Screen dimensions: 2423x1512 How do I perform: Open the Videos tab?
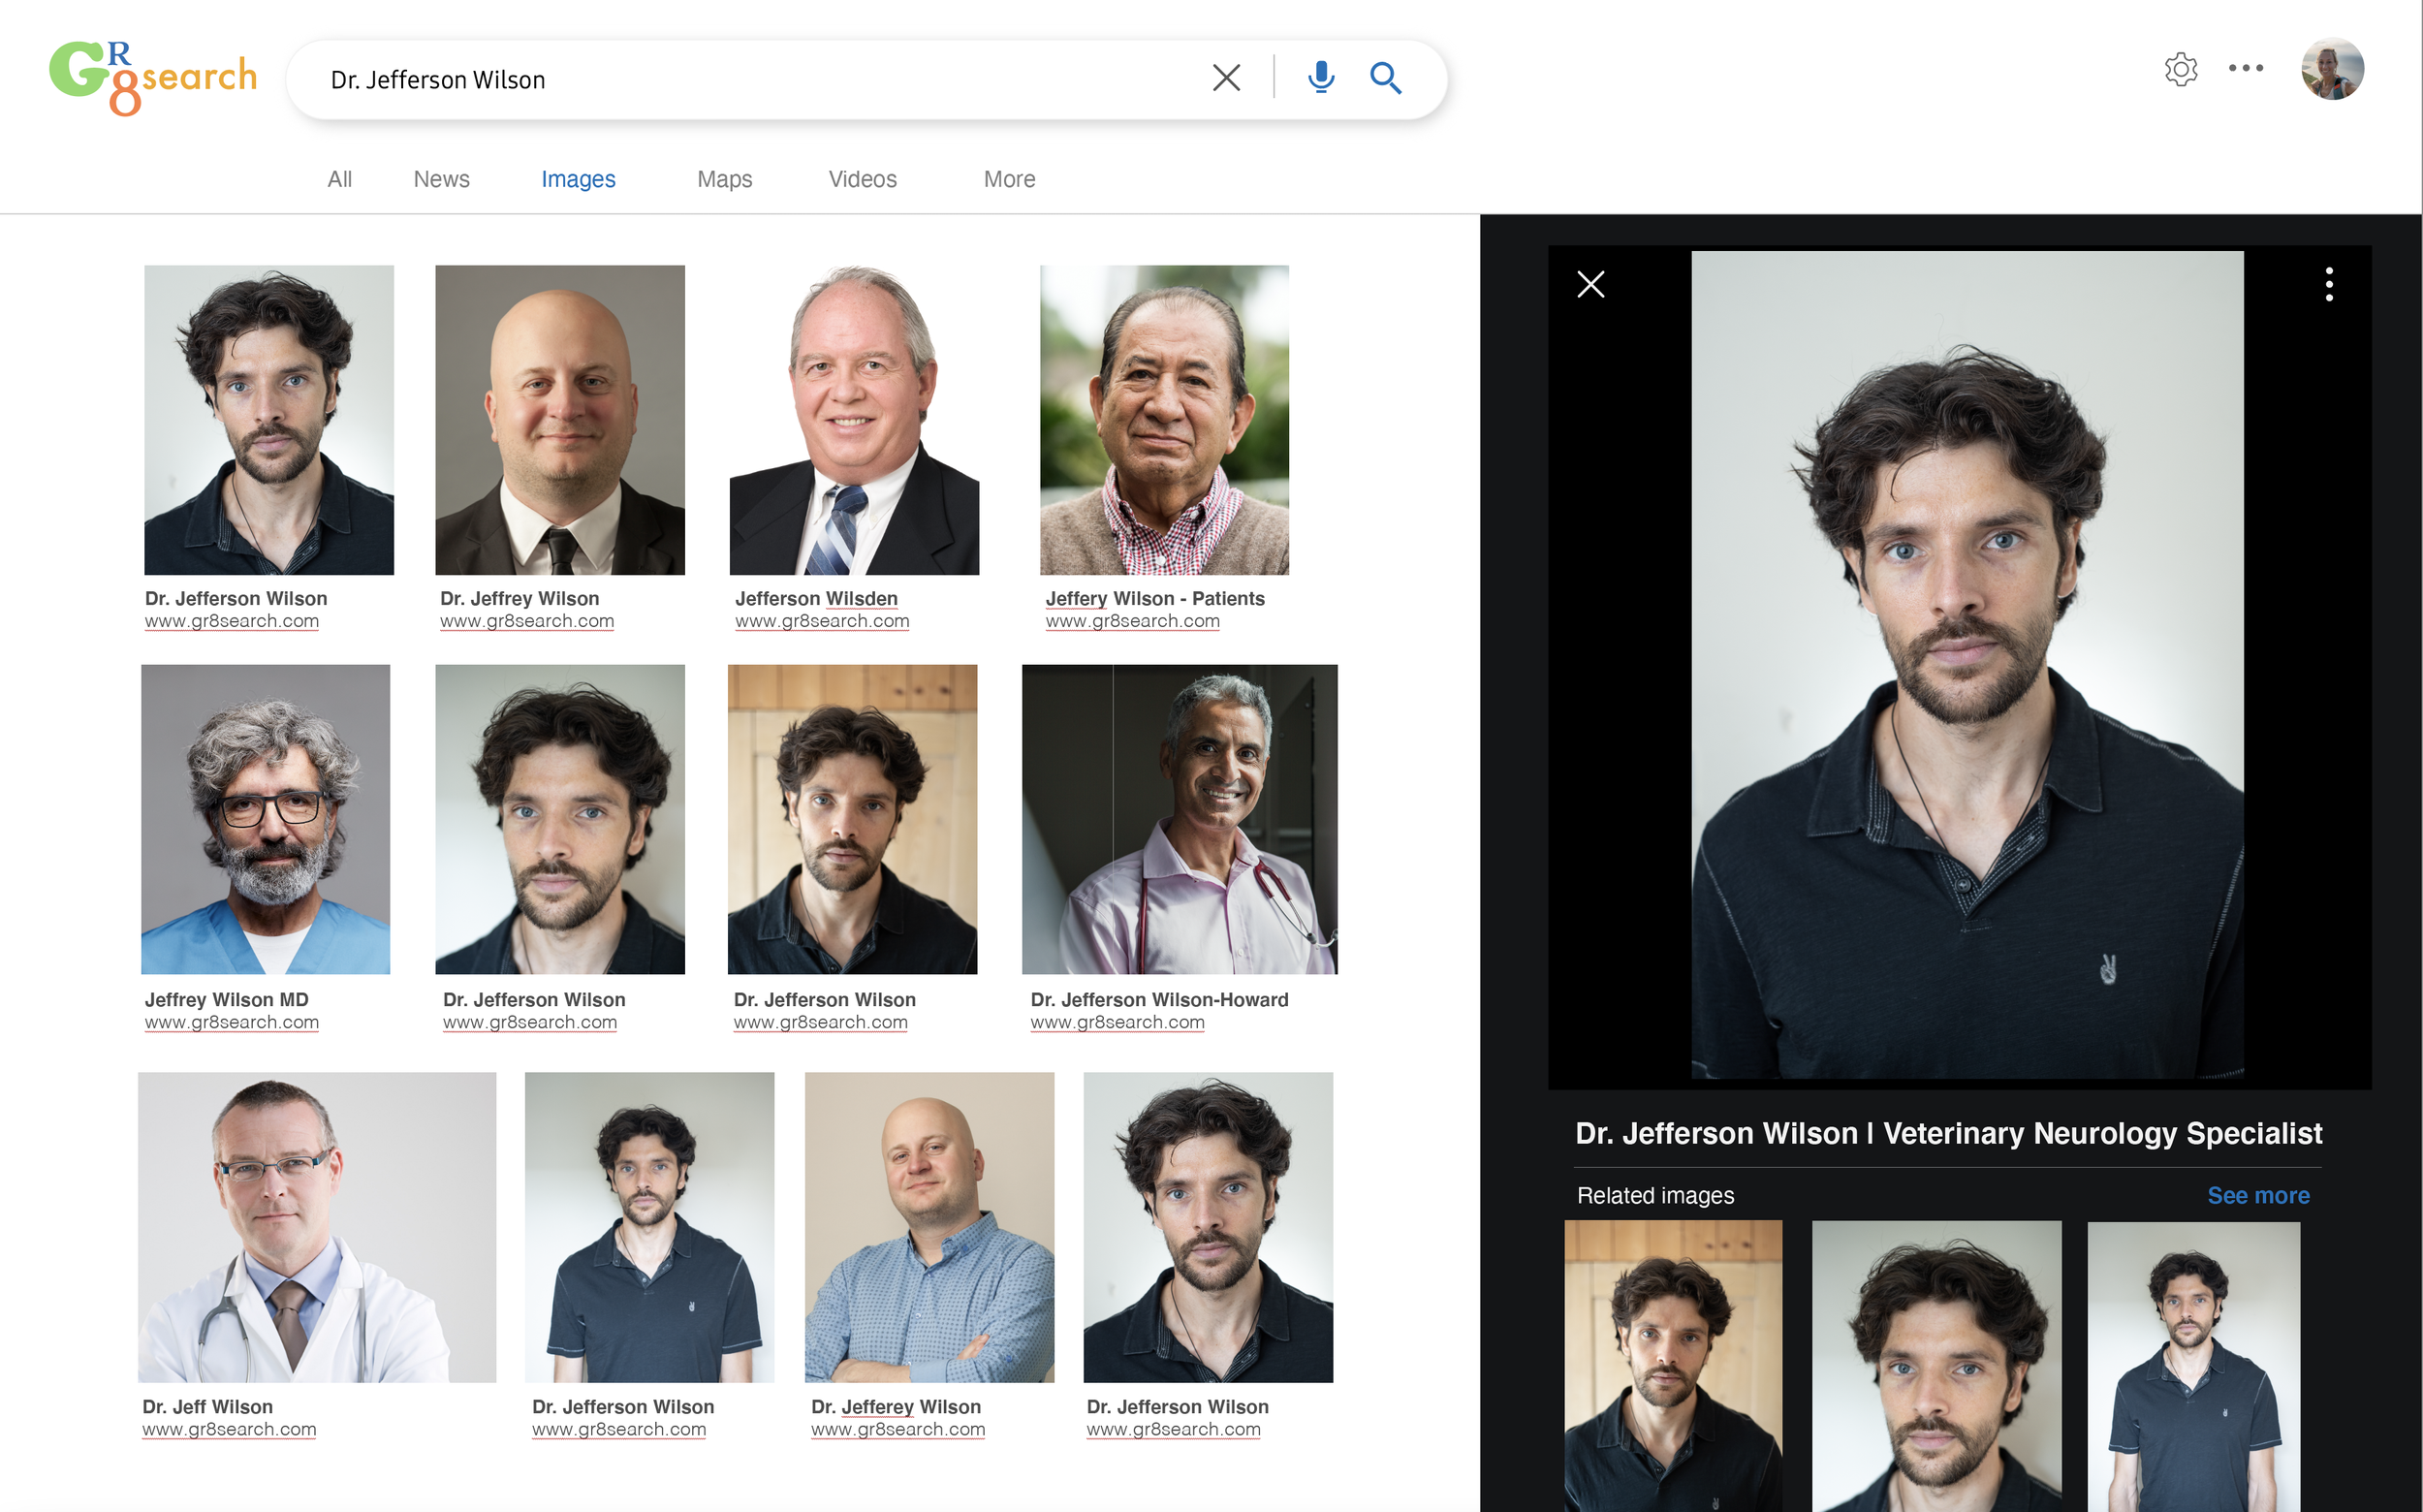(x=862, y=179)
